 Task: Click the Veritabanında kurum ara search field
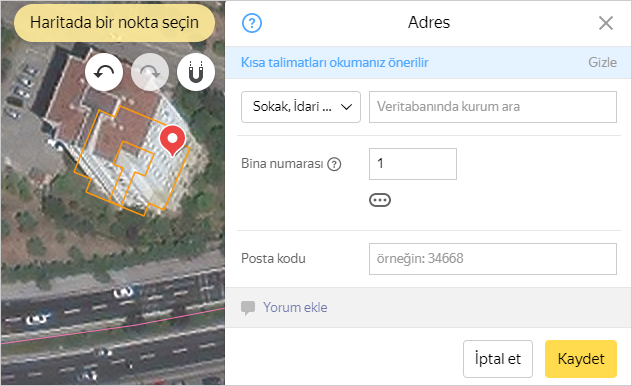tap(493, 107)
